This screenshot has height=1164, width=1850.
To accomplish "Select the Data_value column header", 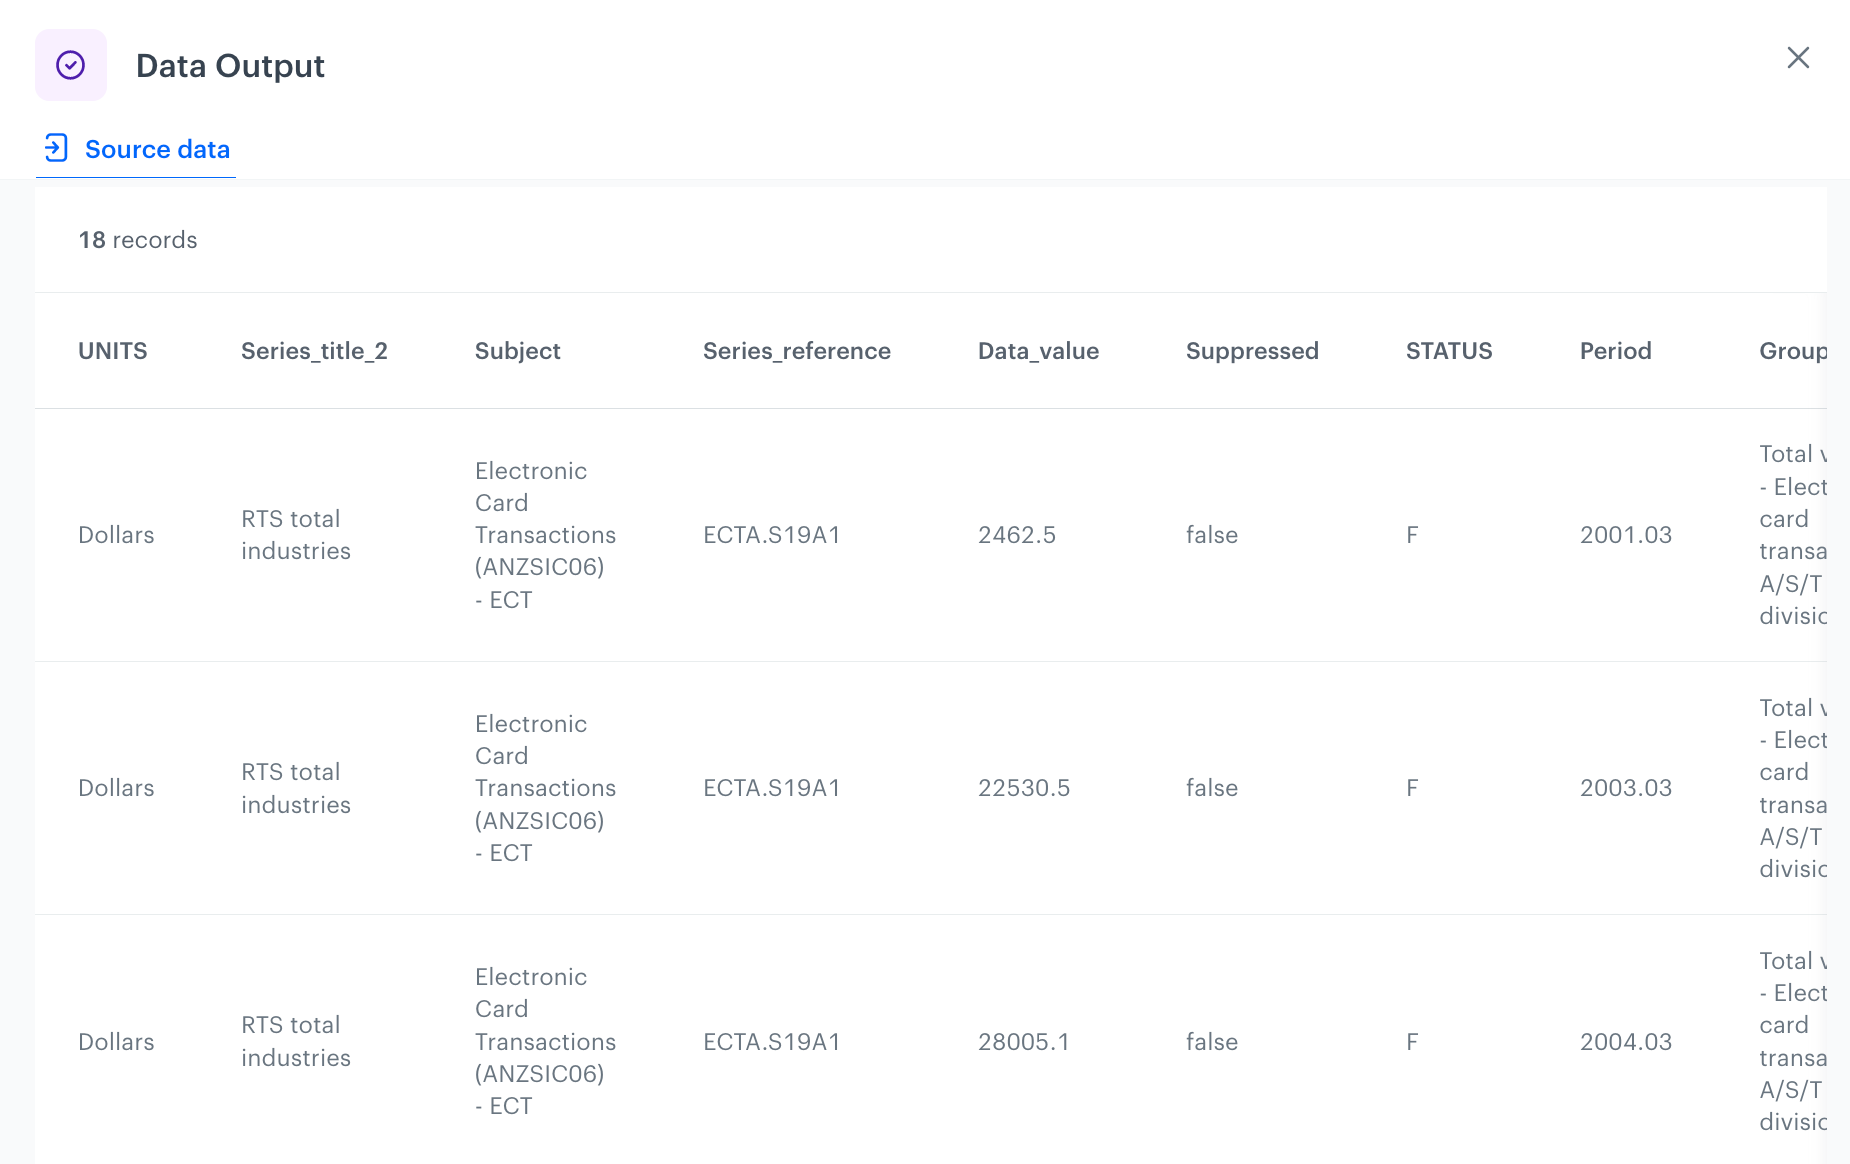I will [1038, 351].
